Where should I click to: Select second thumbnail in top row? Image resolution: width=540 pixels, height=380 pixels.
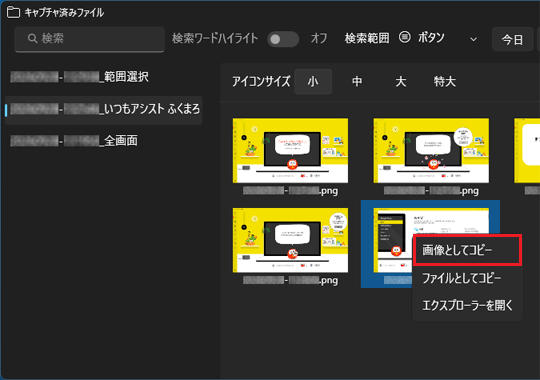pos(431,151)
